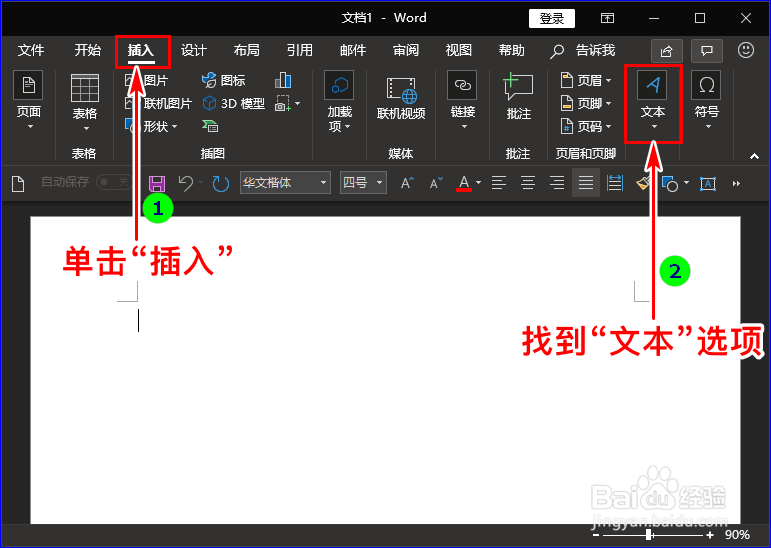Open the 视图 (View) tab
This screenshot has width=771, height=548.
click(459, 50)
